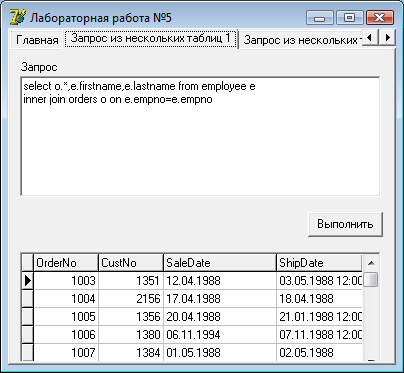Close the Лабораторная работа №5 window
404x373 pixels.
coord(380,18)
